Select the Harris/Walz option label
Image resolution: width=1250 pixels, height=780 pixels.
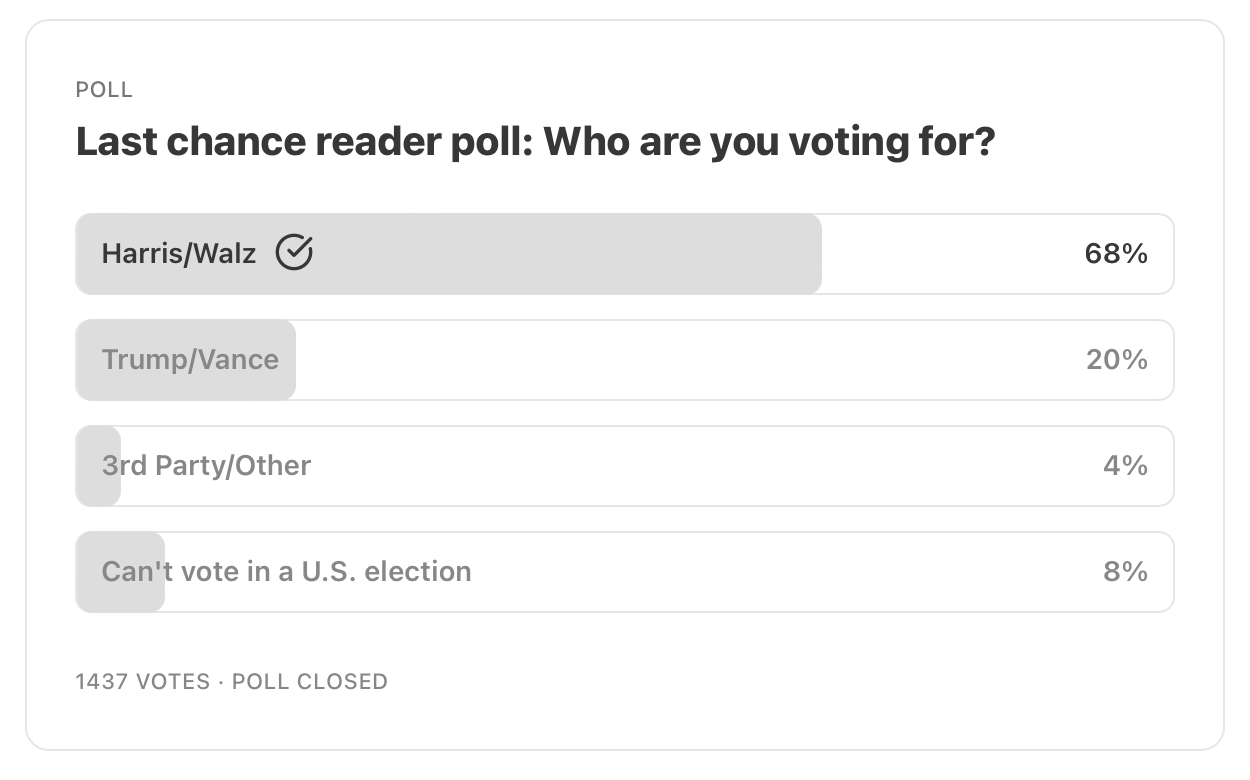tap(179, 254)
